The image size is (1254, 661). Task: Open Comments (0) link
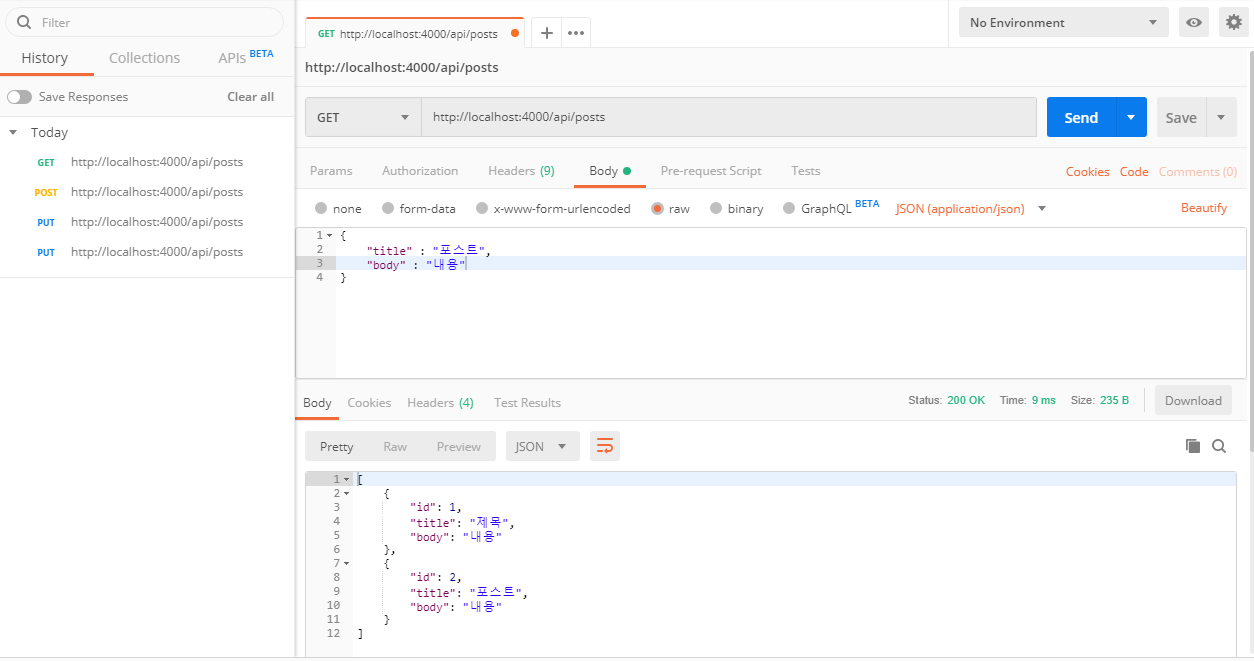(1198, 172)
